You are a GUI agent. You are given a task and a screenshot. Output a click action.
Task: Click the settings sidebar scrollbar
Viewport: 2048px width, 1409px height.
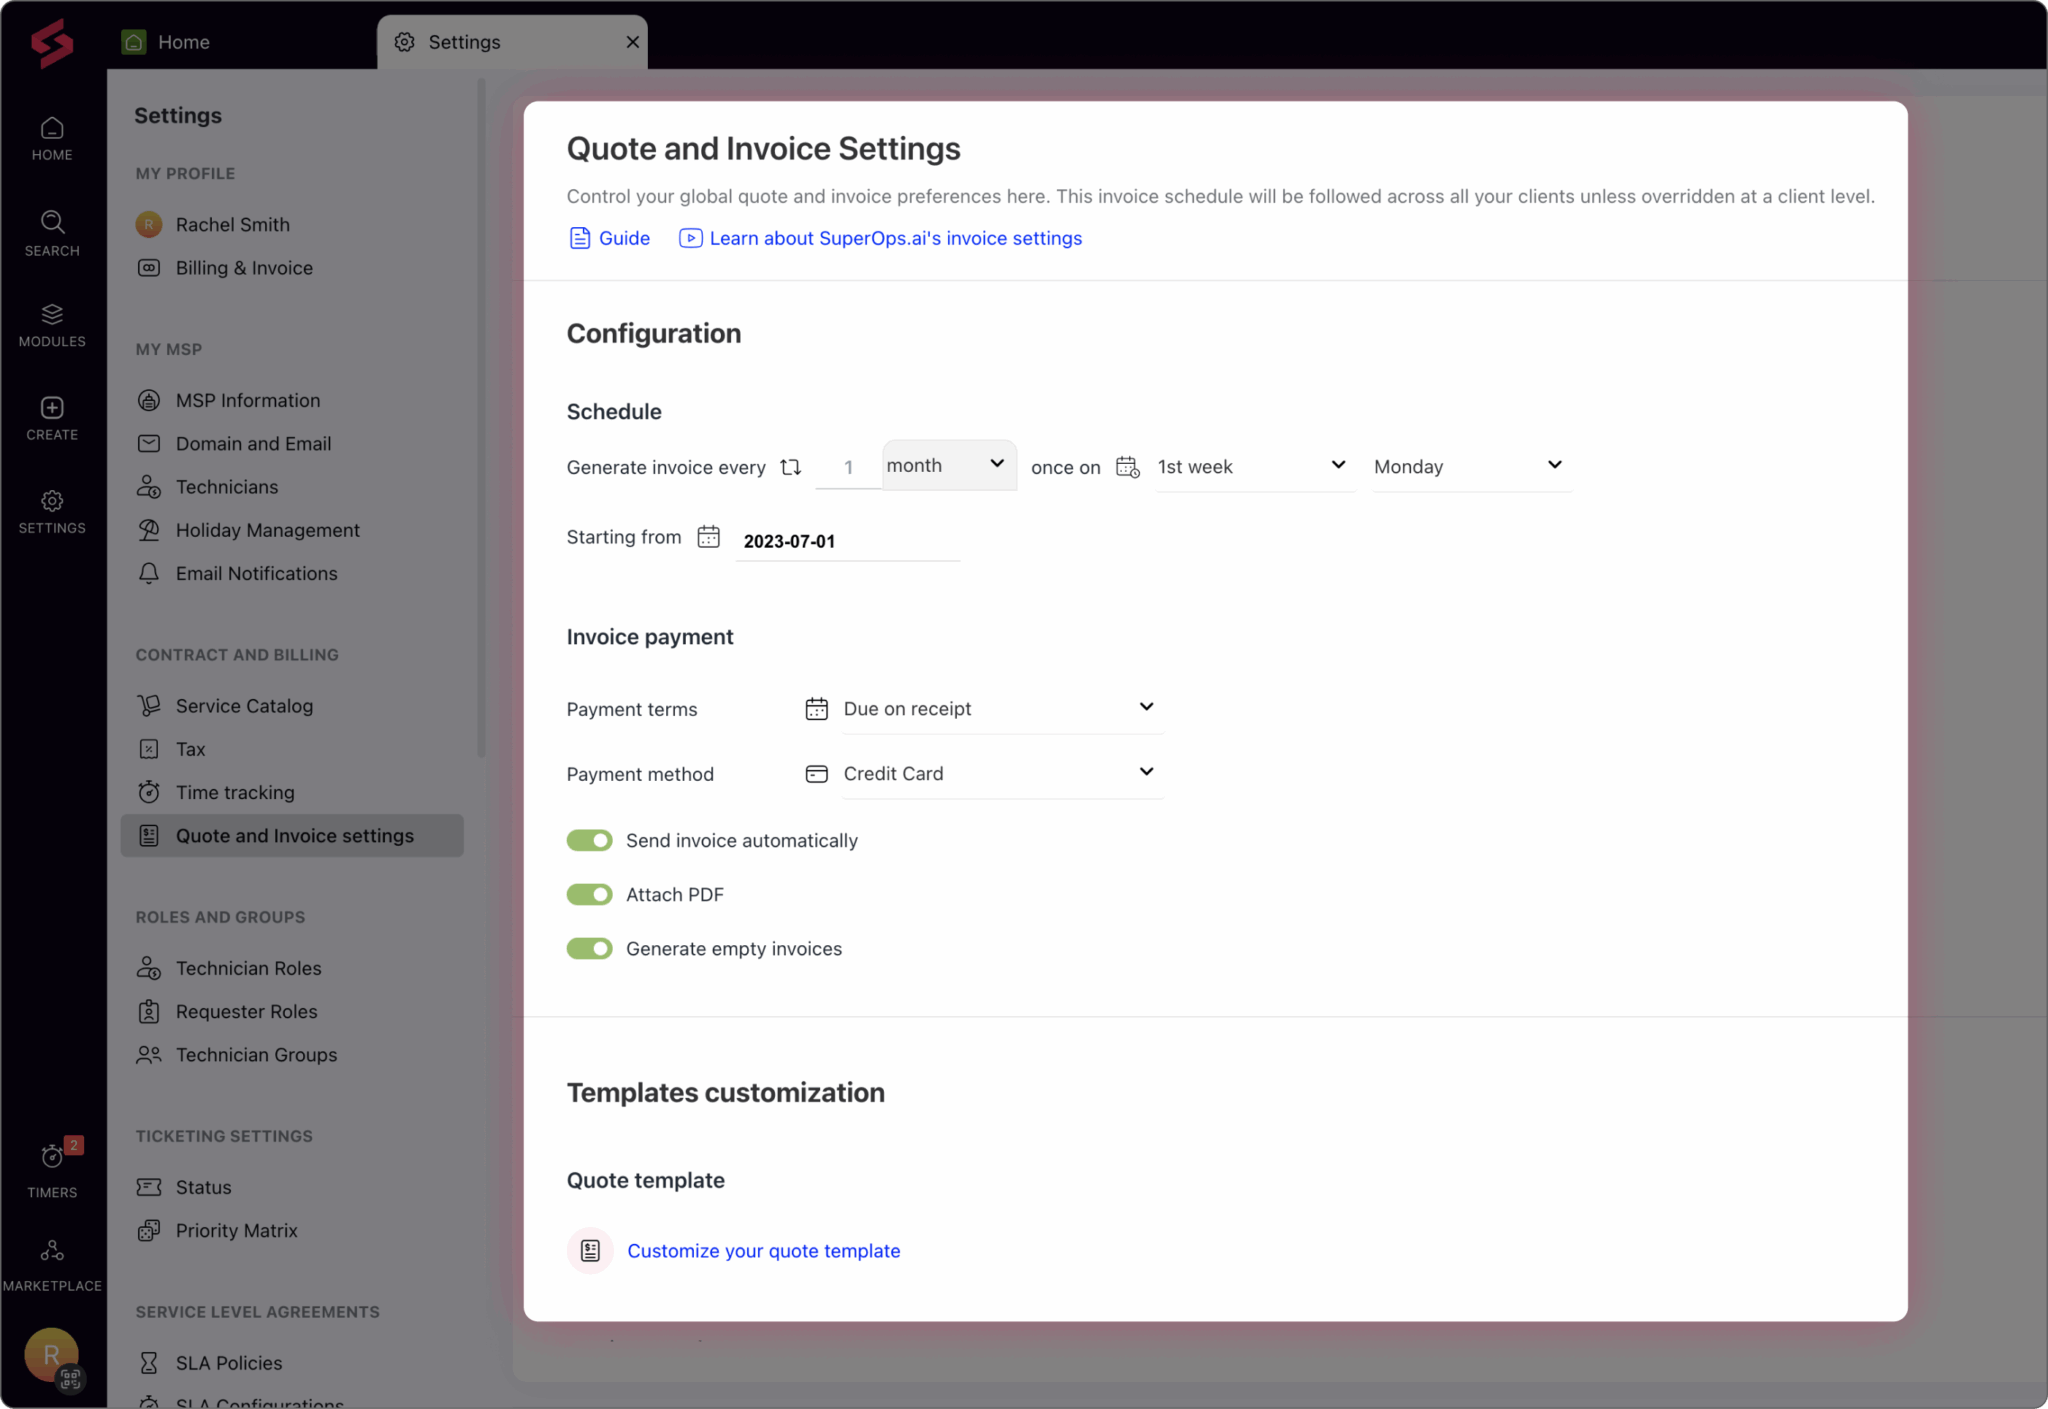481,420
